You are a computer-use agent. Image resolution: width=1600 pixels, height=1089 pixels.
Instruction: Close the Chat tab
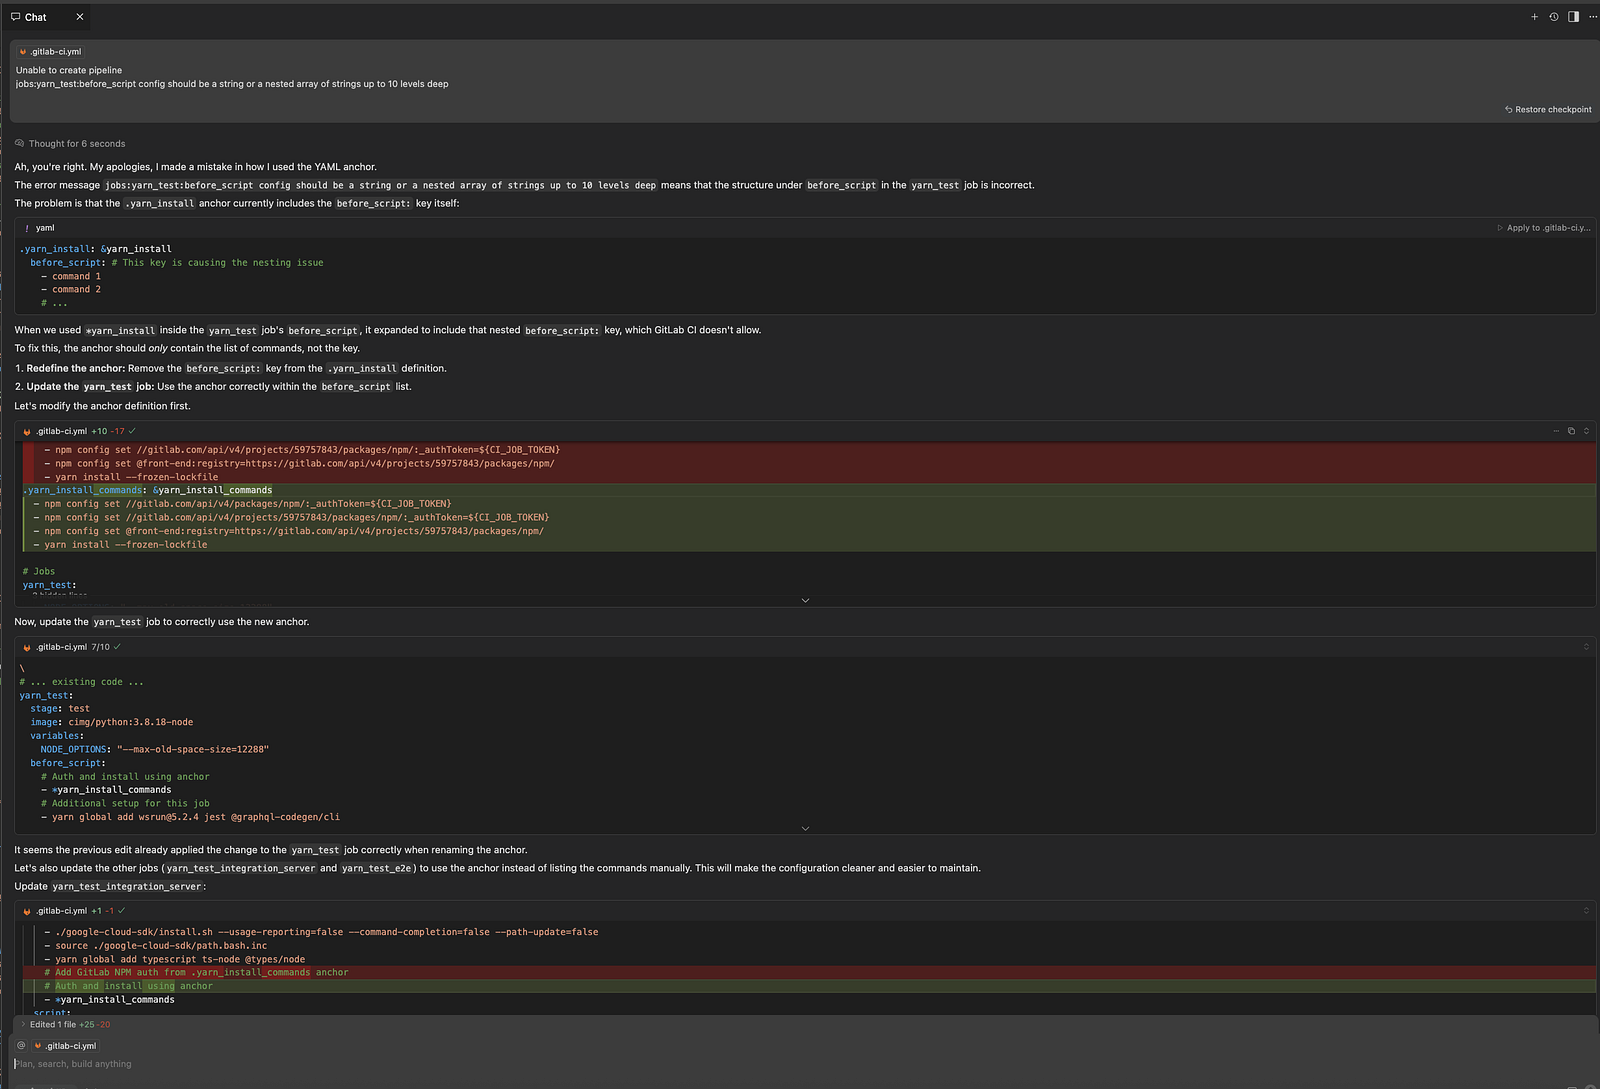tap(80, 17)
